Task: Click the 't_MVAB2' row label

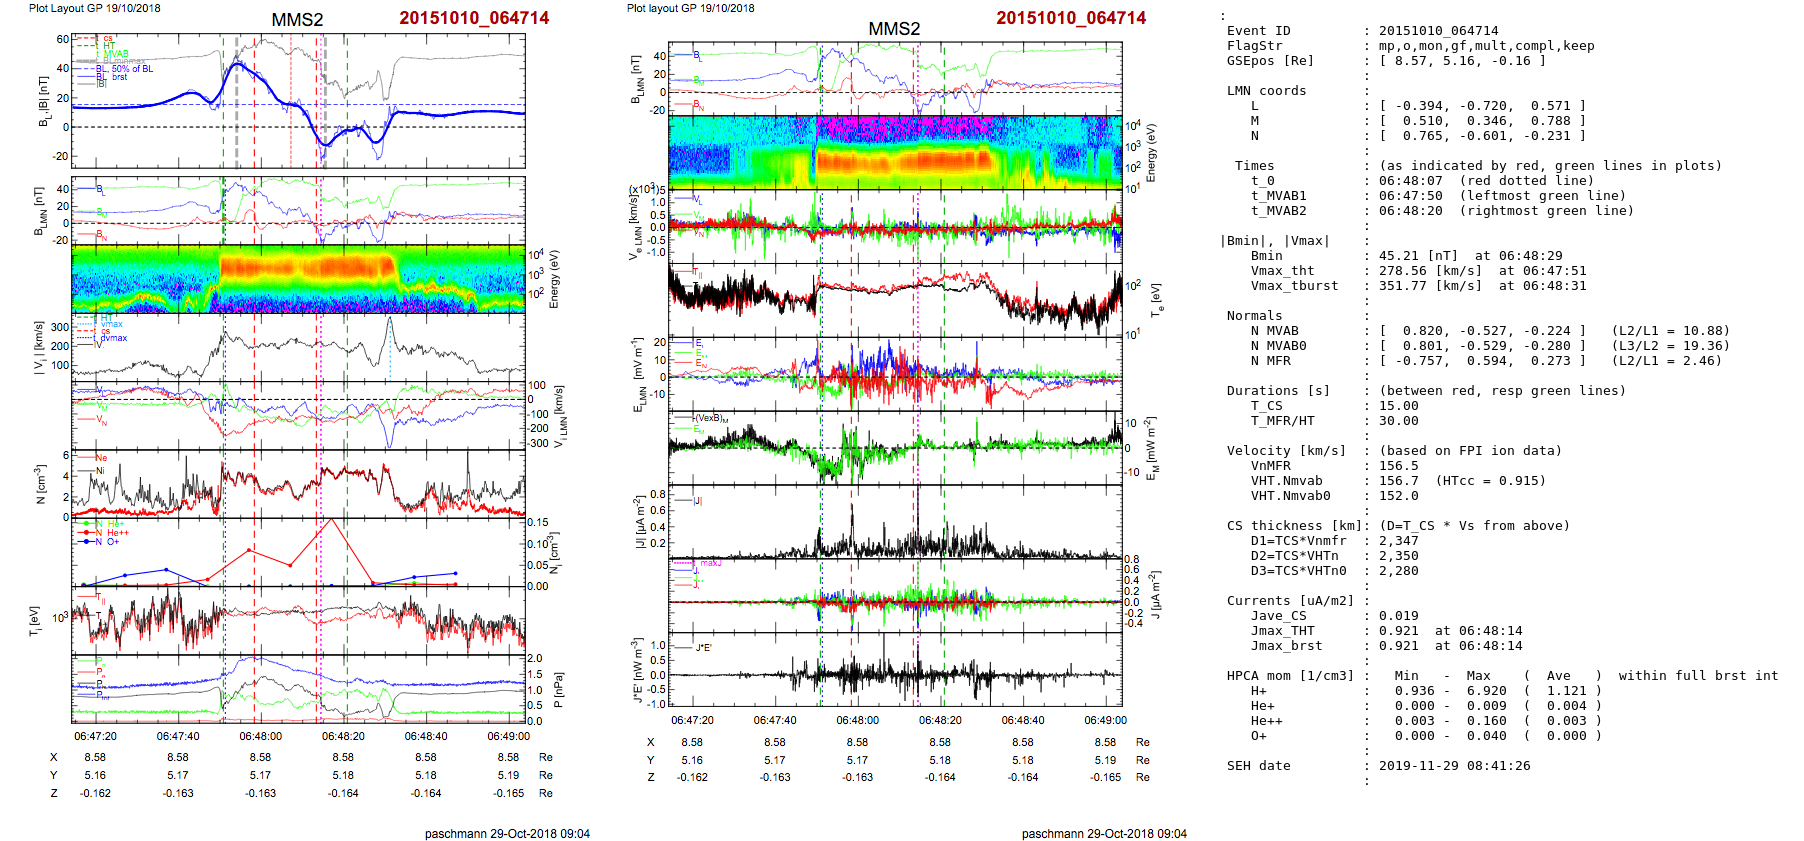Action: pos(1278,211)
